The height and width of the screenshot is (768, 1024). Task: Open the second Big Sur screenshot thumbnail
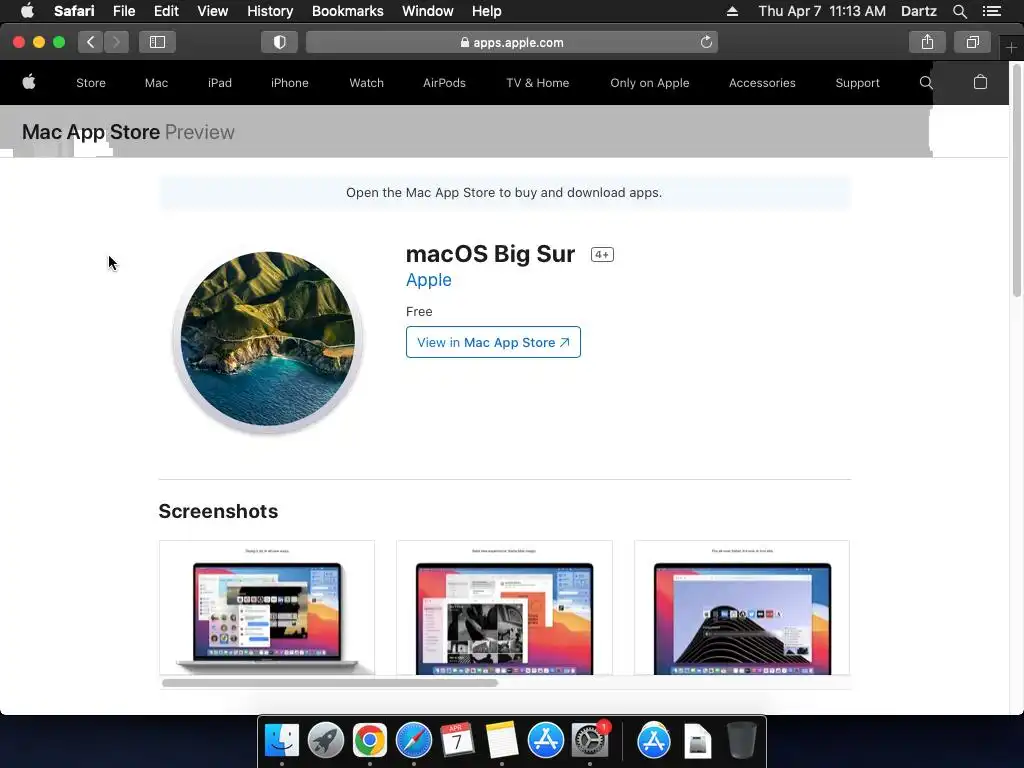click(x=504, y=607)
